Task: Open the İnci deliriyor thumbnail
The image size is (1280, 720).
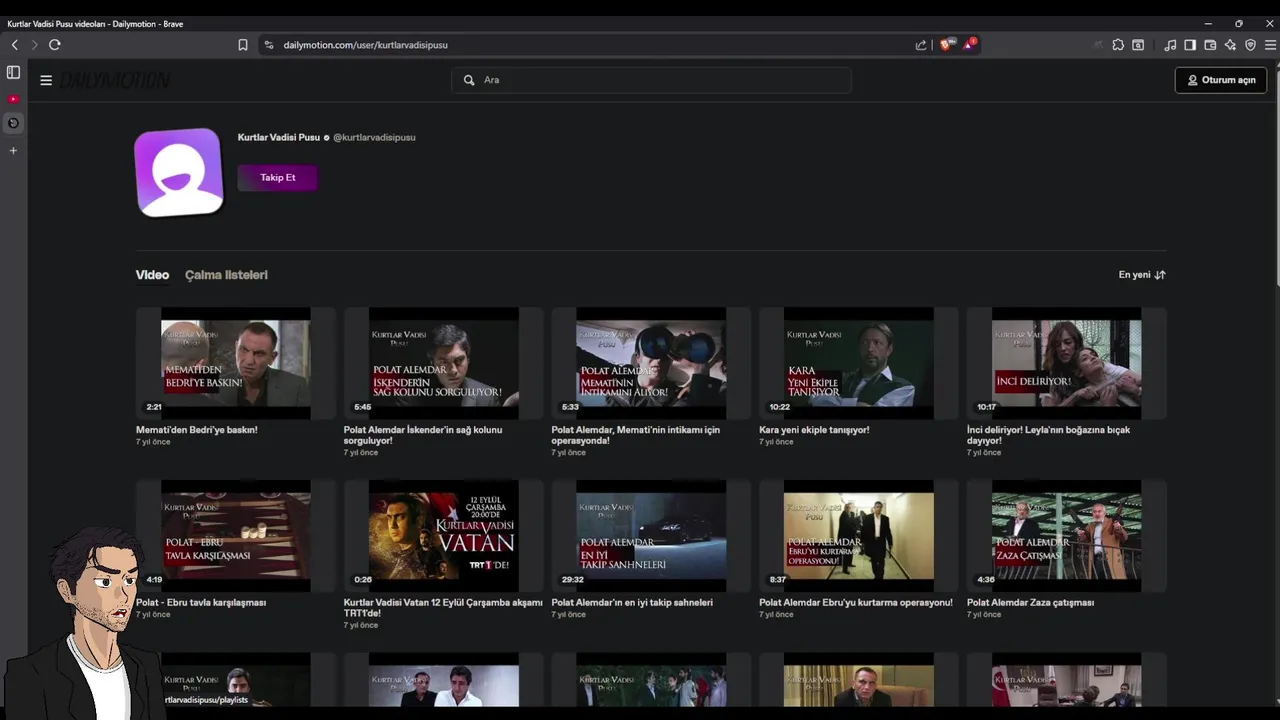Action: tap(1067, 363)
